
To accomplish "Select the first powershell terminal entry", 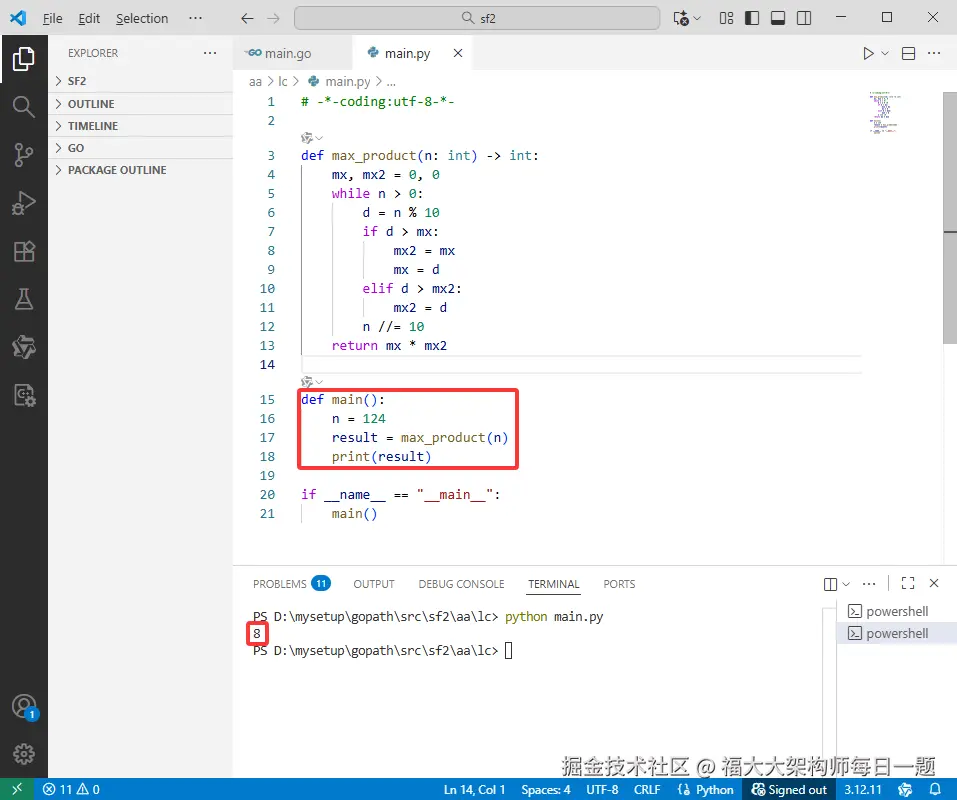I will tap(897, 611).
